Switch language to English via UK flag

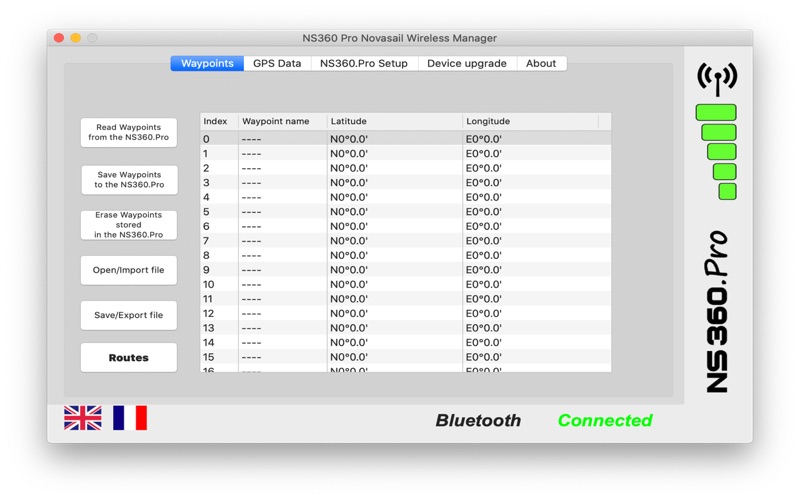[83, 418]
